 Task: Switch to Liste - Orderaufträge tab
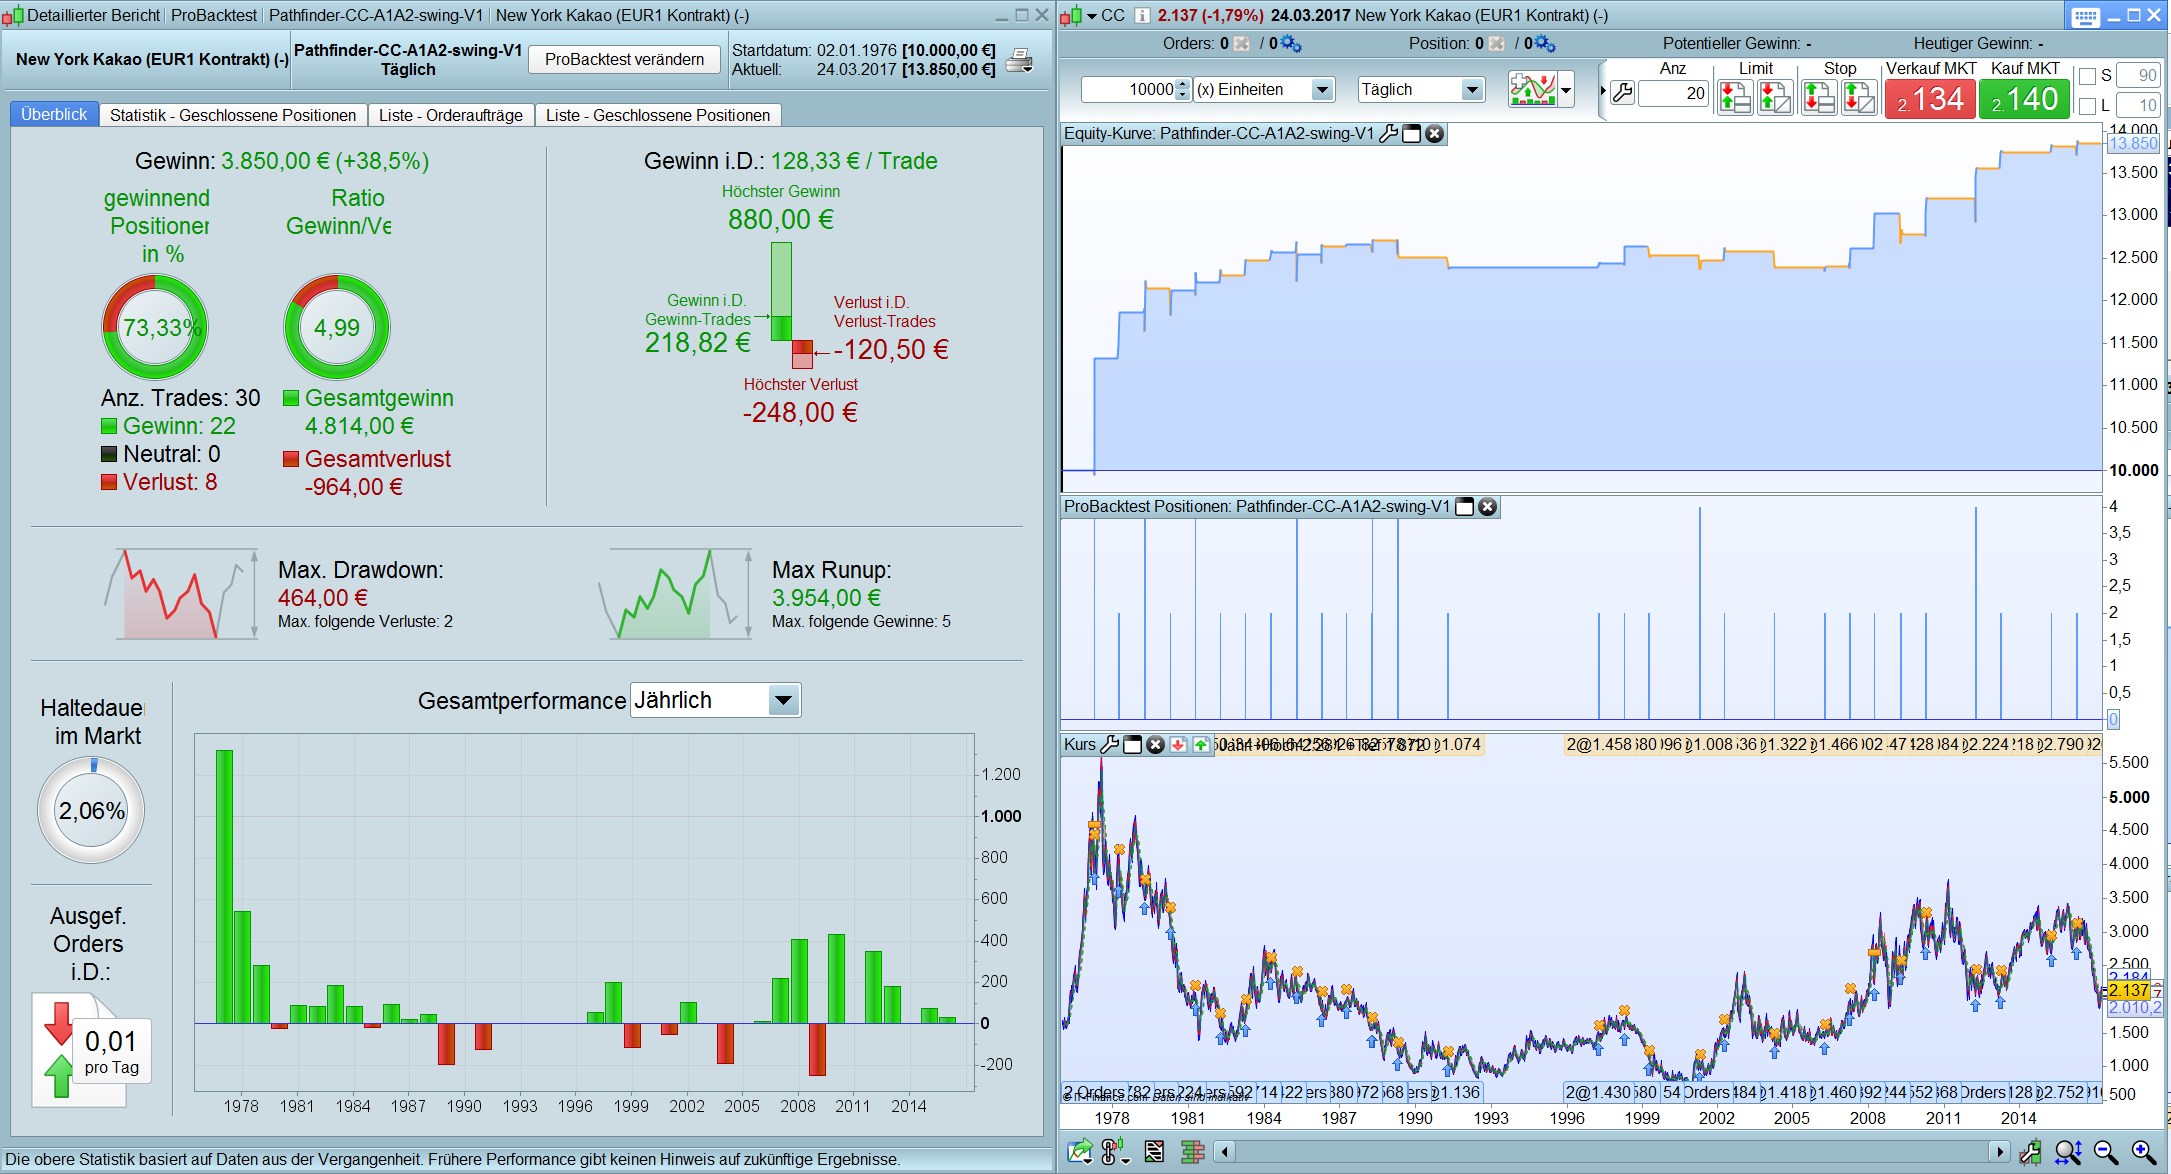[450, 115]
